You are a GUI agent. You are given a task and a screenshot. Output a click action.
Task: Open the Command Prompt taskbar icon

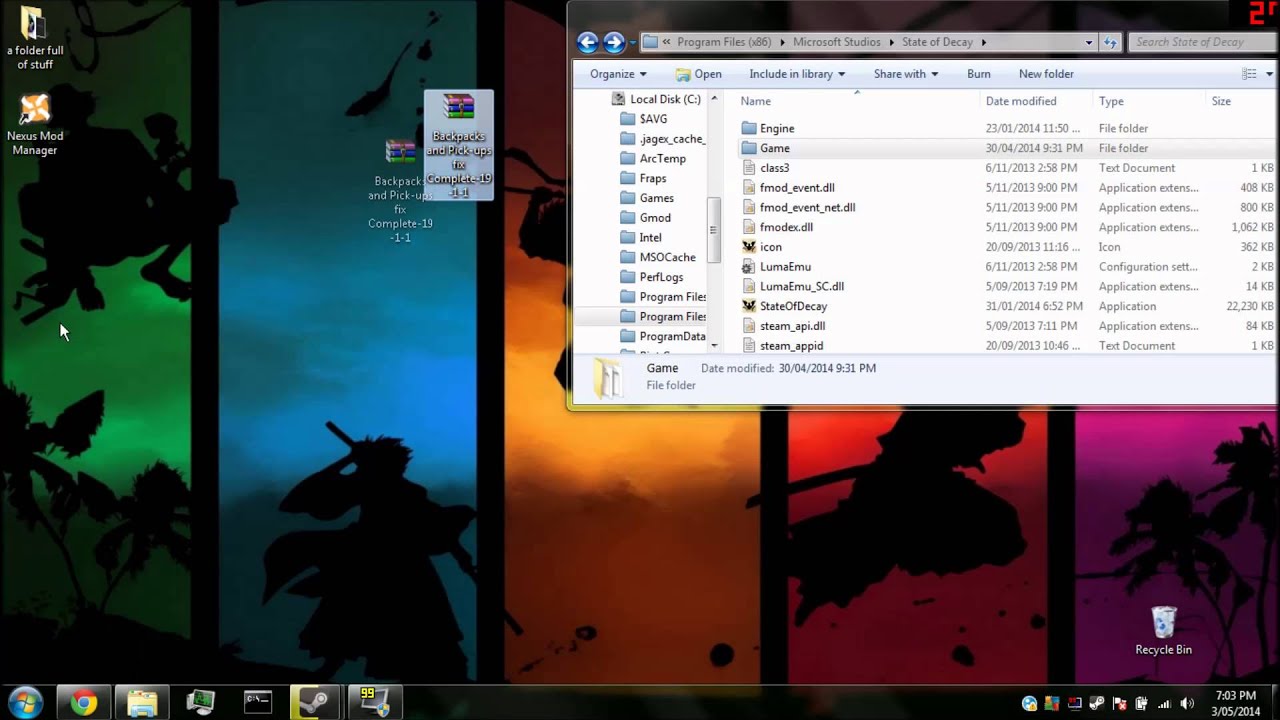pyautogui.click(x=258, y=703)
